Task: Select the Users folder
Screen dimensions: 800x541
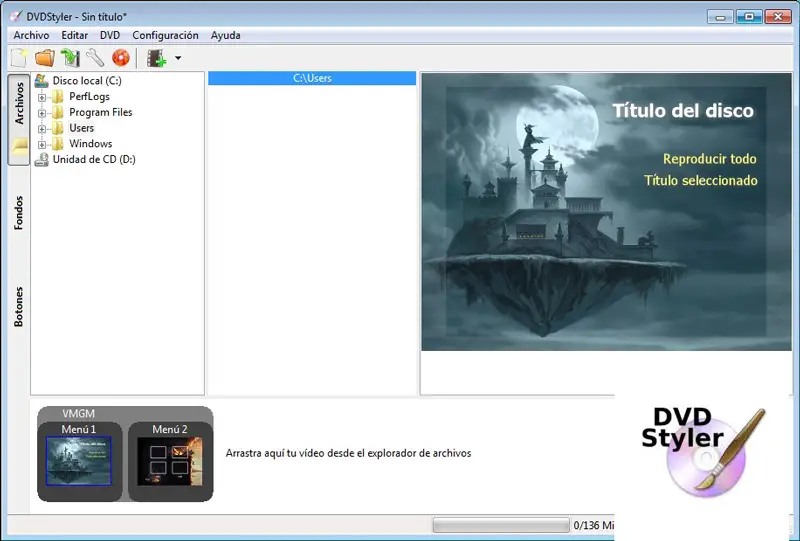Action: [82, 128]
